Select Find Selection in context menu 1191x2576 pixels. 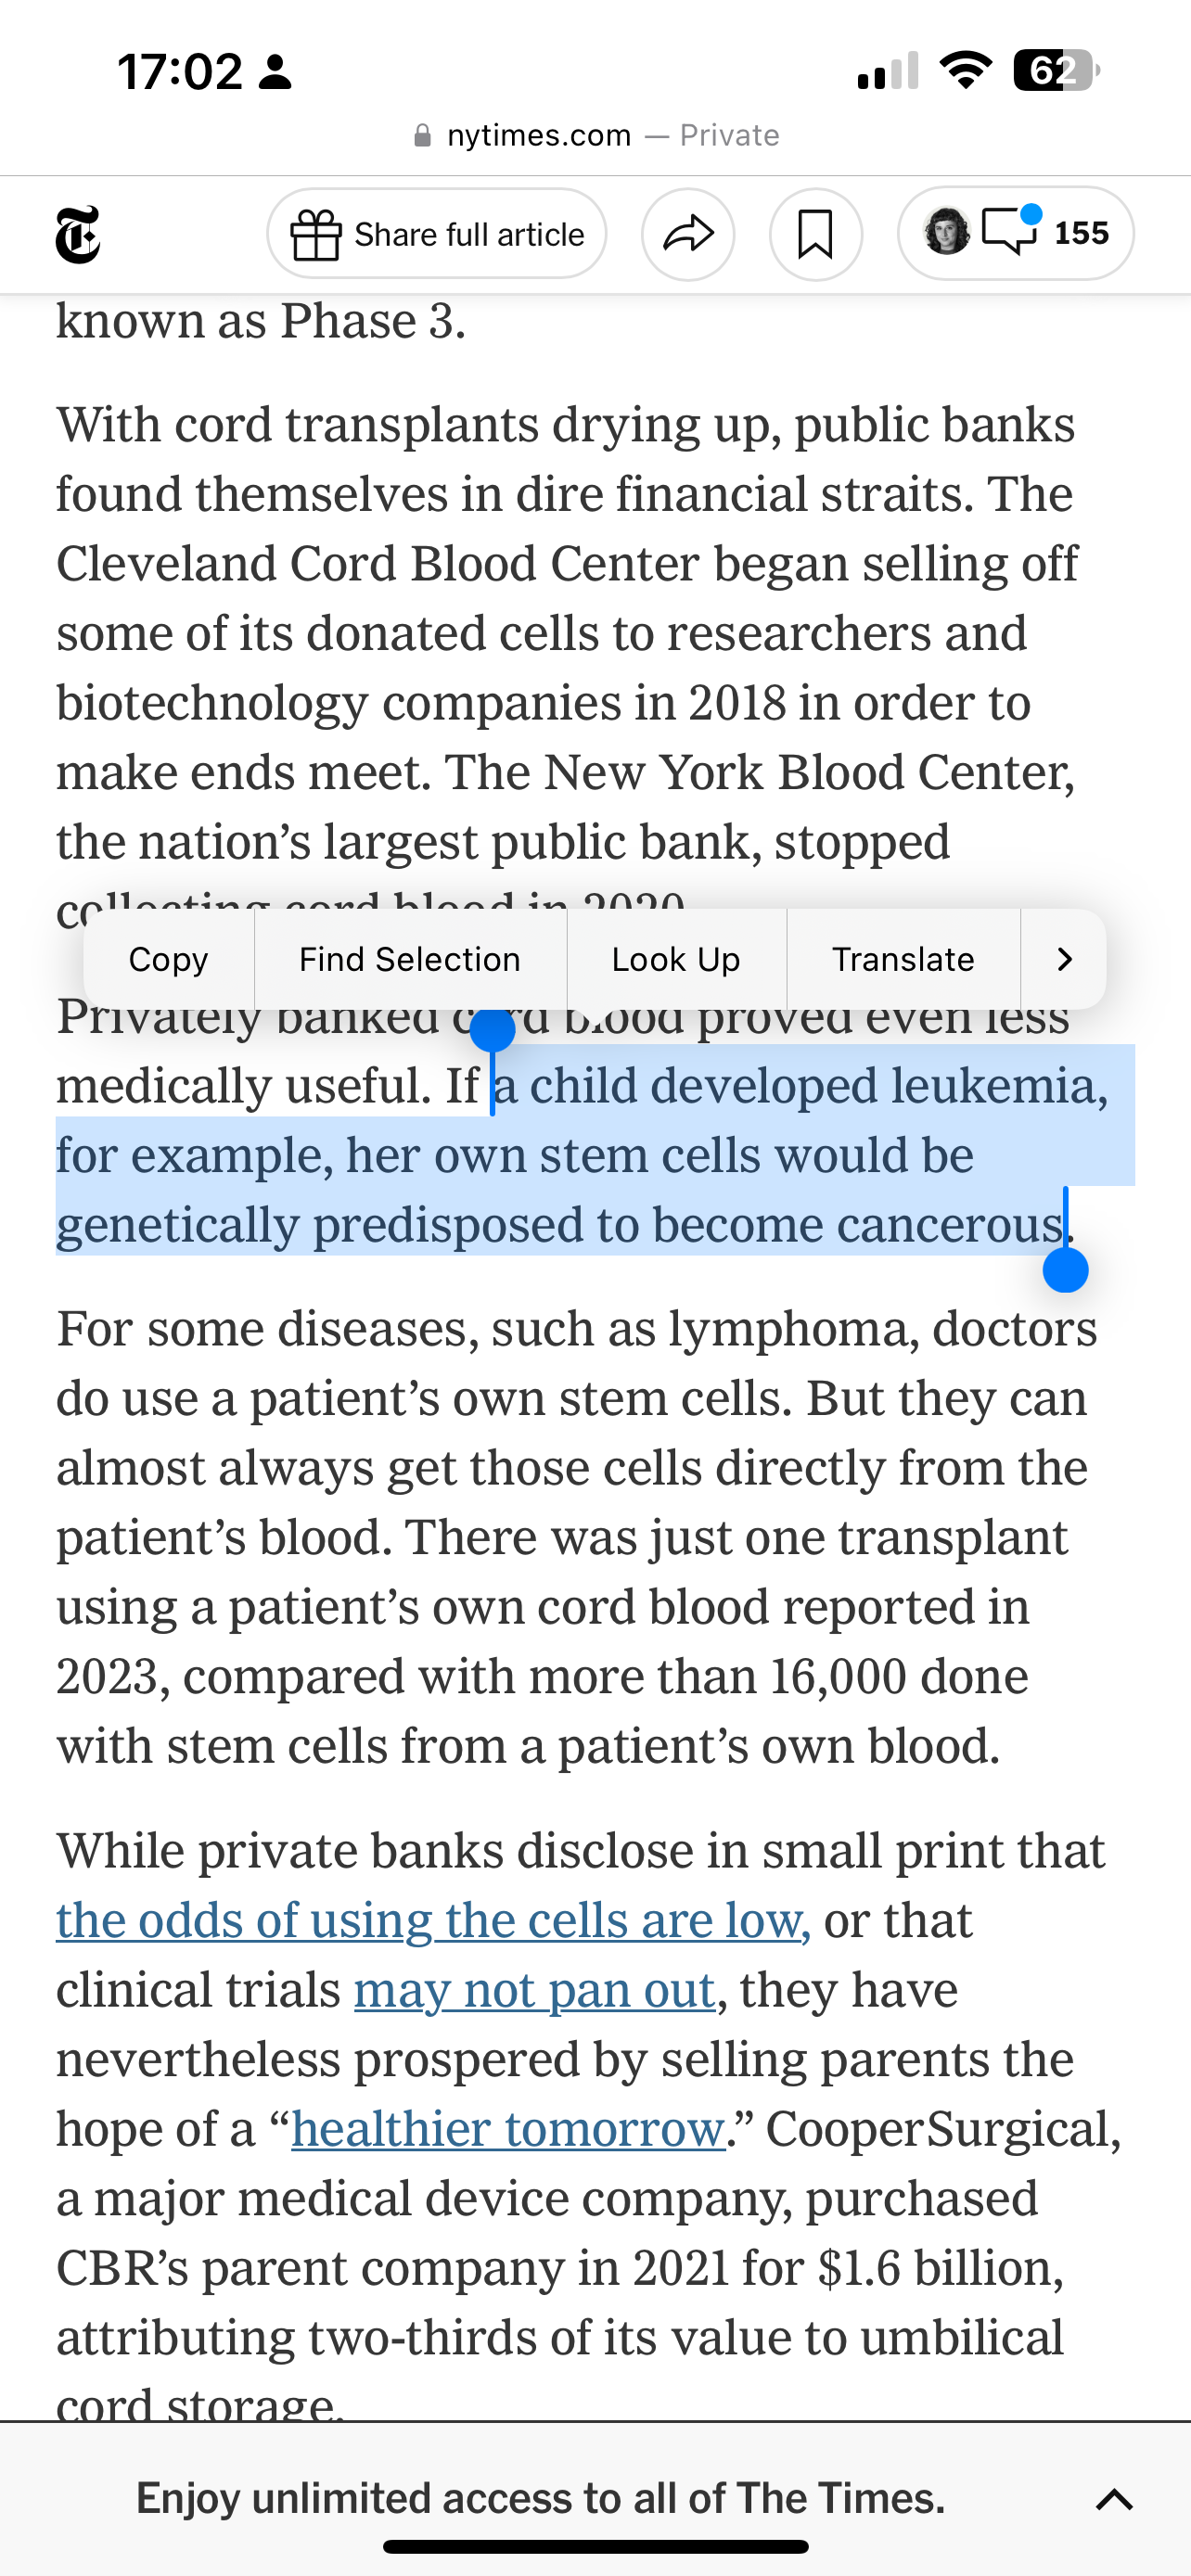[x=410, y=959]
